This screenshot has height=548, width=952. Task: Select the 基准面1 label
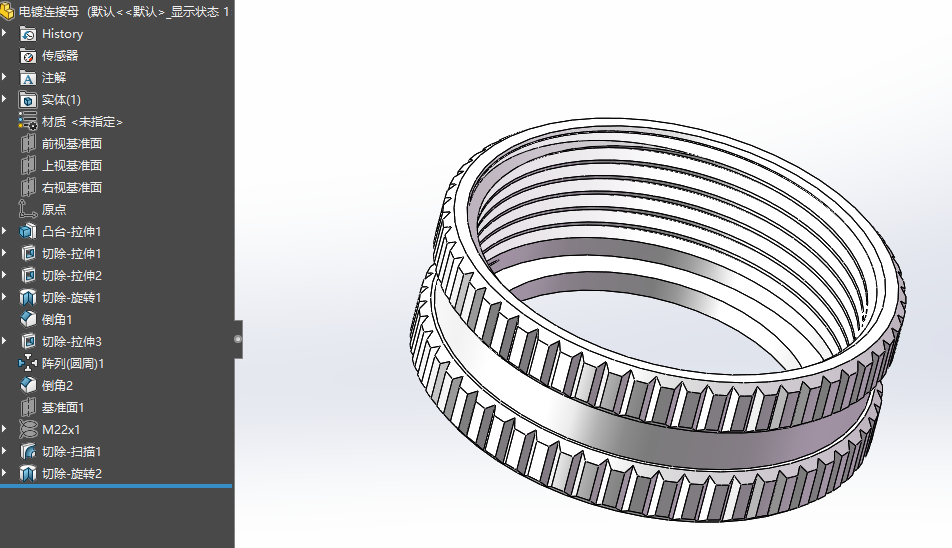[x=63, y=407]
